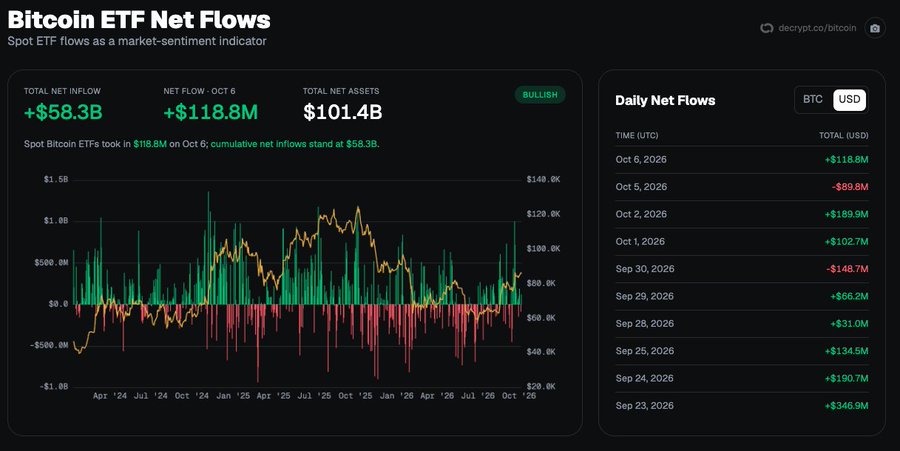The height and width of the screenshot is (451, 900).
Task: Click the +$66.2M value
Action: [849, 296]
